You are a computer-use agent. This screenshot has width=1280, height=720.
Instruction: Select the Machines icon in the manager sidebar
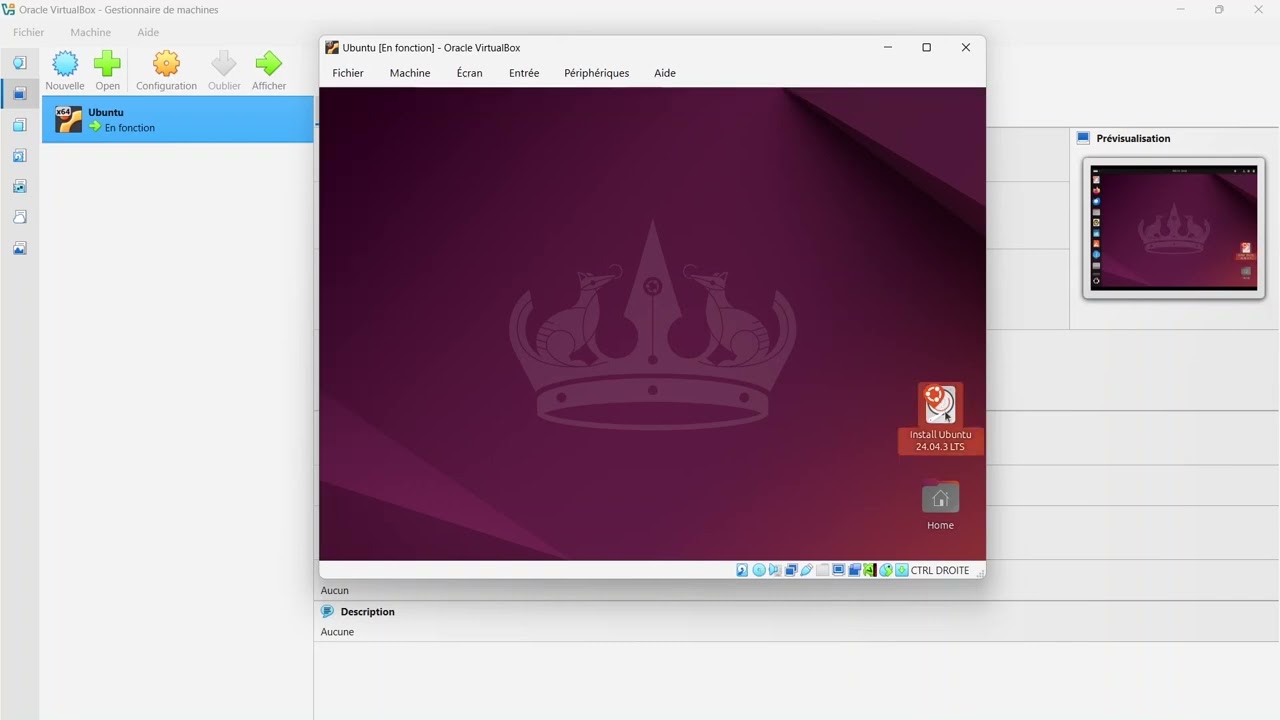coord(19,93)
